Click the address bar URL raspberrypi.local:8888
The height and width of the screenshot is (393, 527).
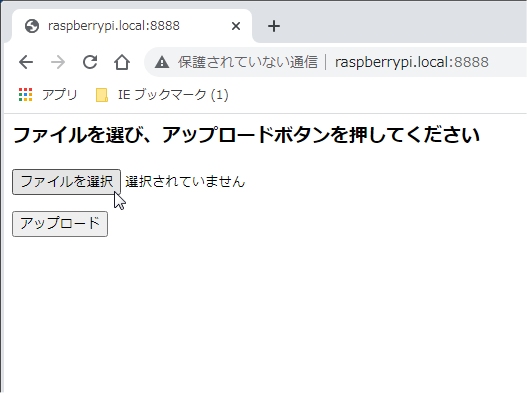click(412, 62)
